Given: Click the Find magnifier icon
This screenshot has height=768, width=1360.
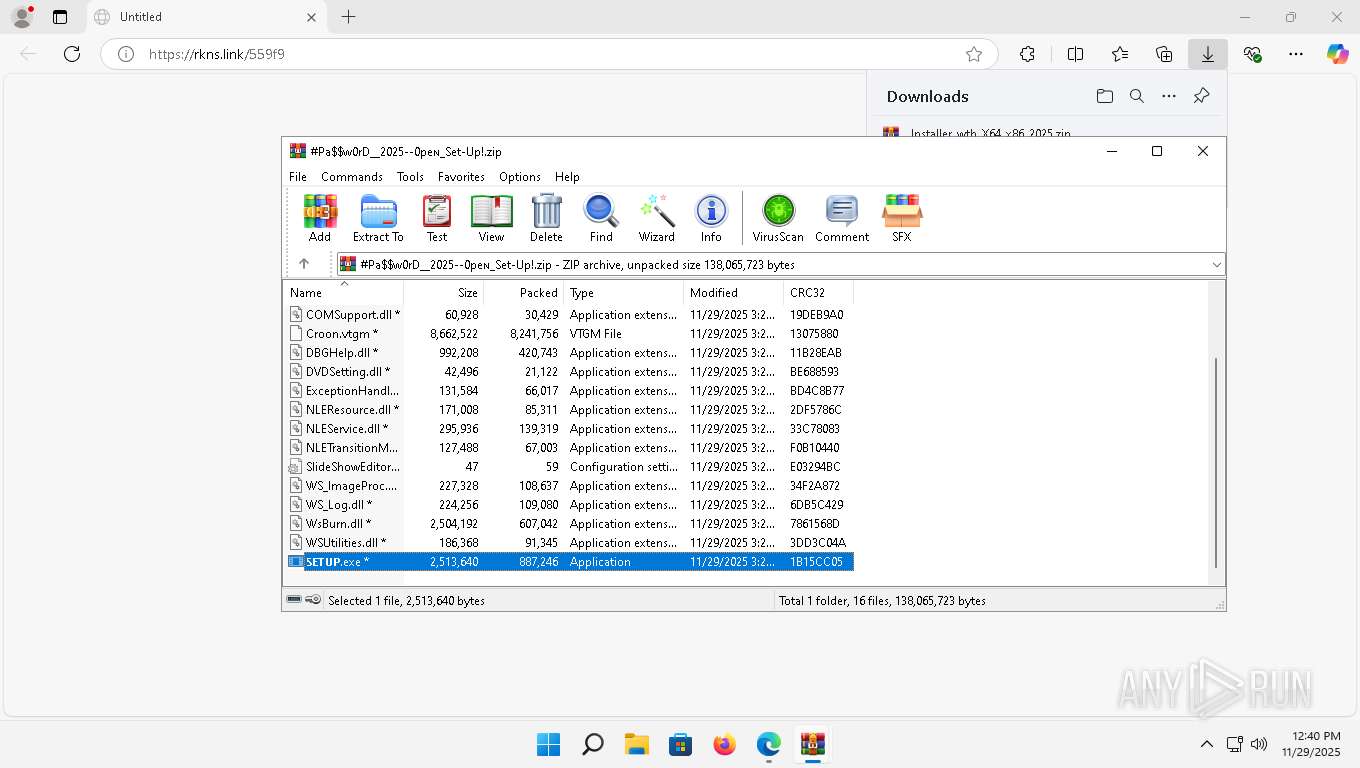Looking at the screenshot, I should [x=601, y=218].
